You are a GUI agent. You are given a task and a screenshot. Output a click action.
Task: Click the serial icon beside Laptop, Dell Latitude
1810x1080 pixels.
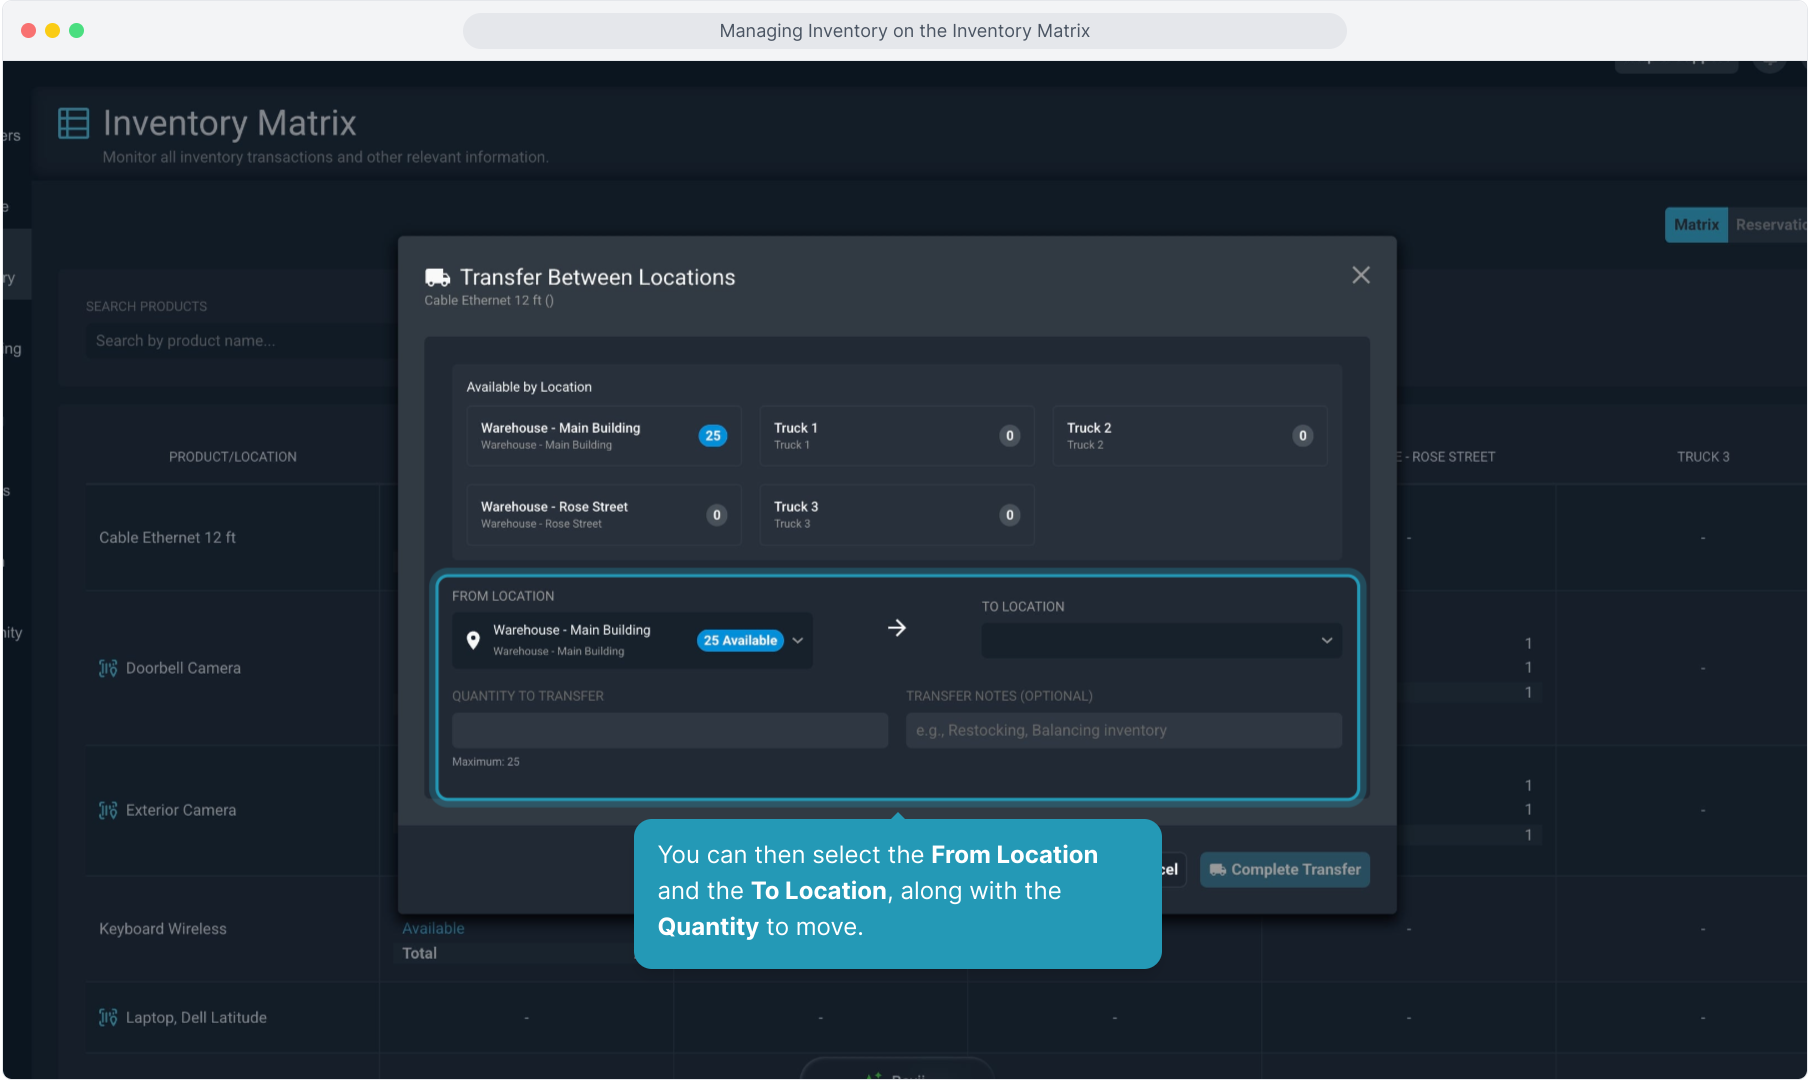[108, 1017]
